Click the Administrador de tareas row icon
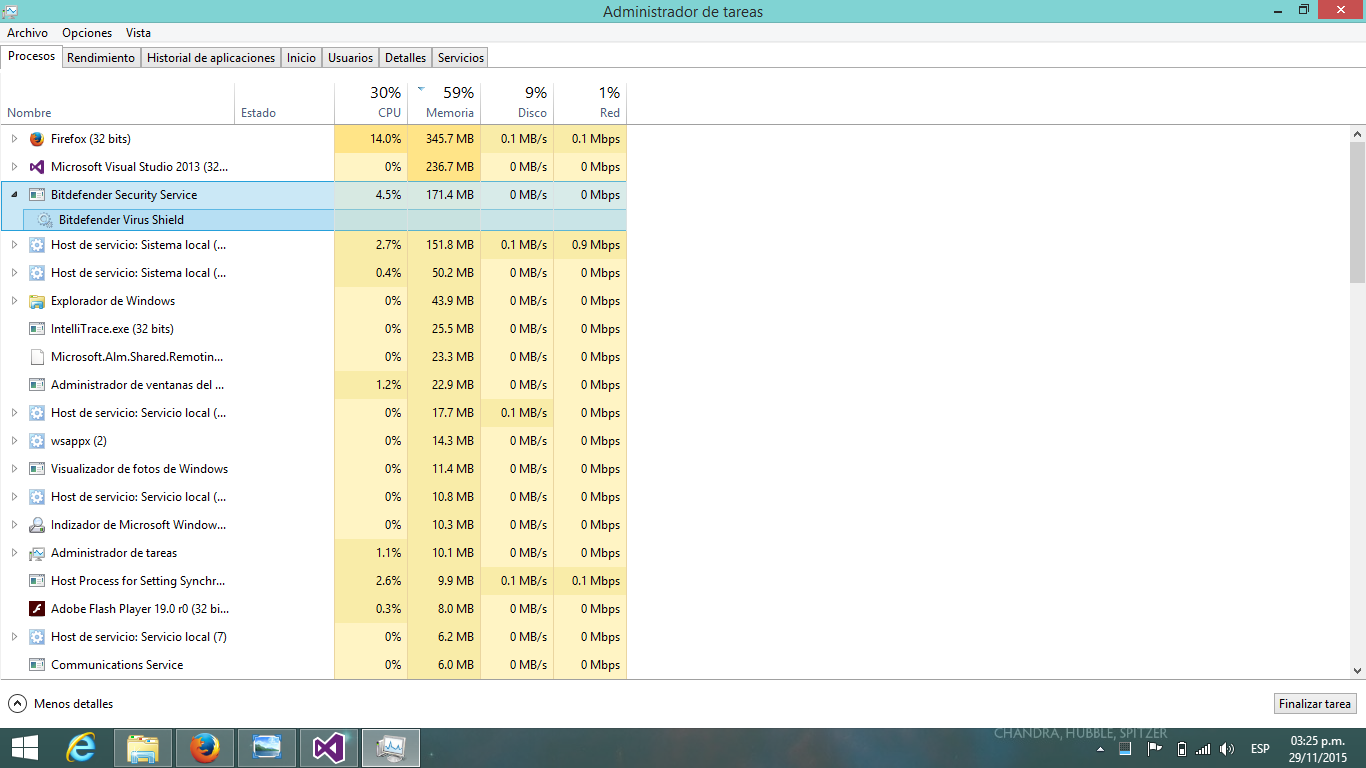Screen dimensions: 1366x768 coord(37,553)
